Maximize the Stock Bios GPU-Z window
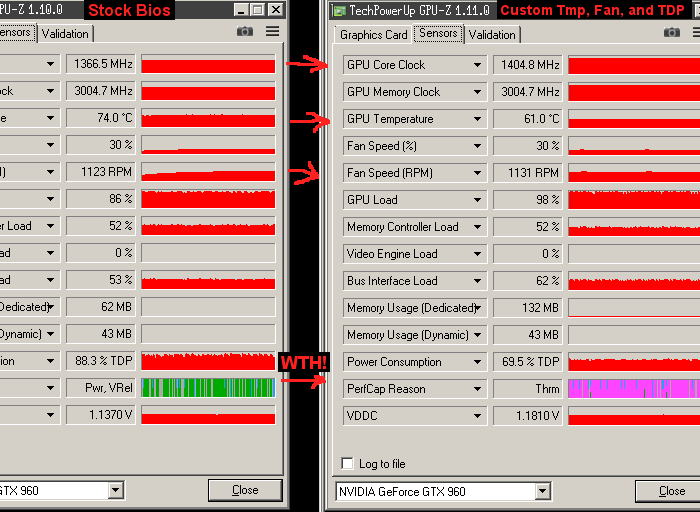This screenshot has width=700, height=512. (258, 9)
